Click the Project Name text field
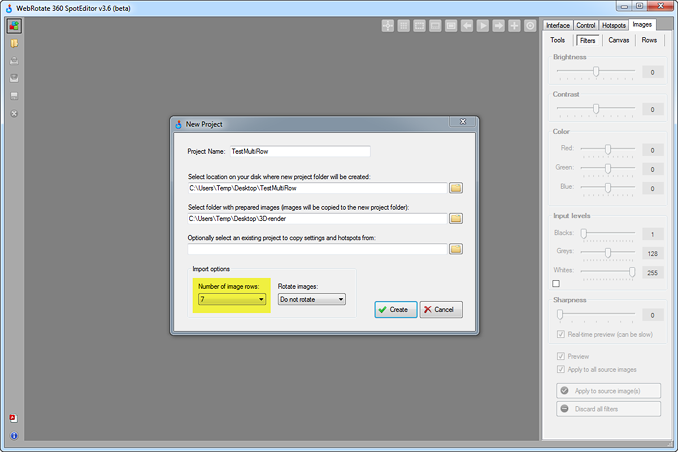This screenshot has width=678, height=452. tap(299, 152)
